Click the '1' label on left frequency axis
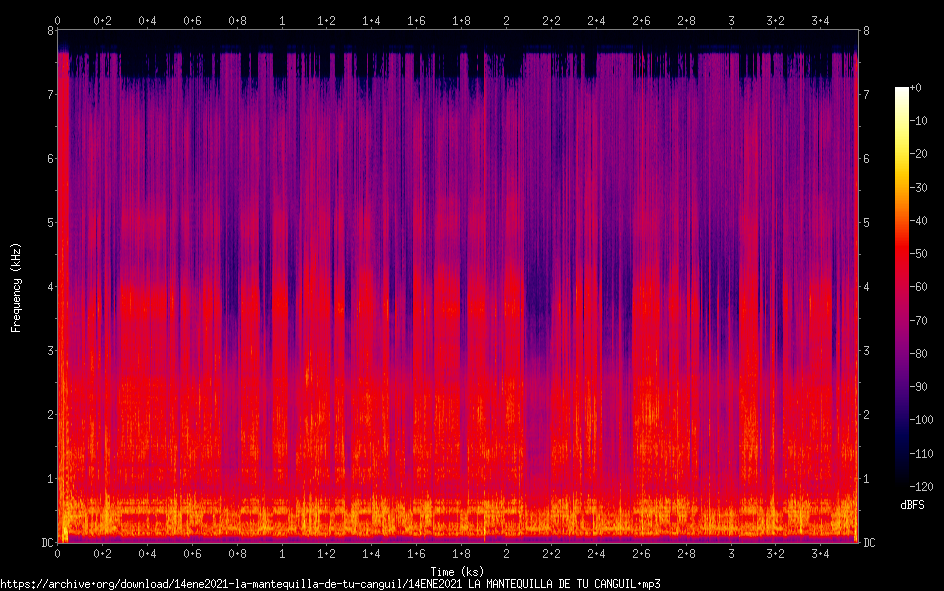This screenshot has width=944, height=591. click(x=51, y=478)
